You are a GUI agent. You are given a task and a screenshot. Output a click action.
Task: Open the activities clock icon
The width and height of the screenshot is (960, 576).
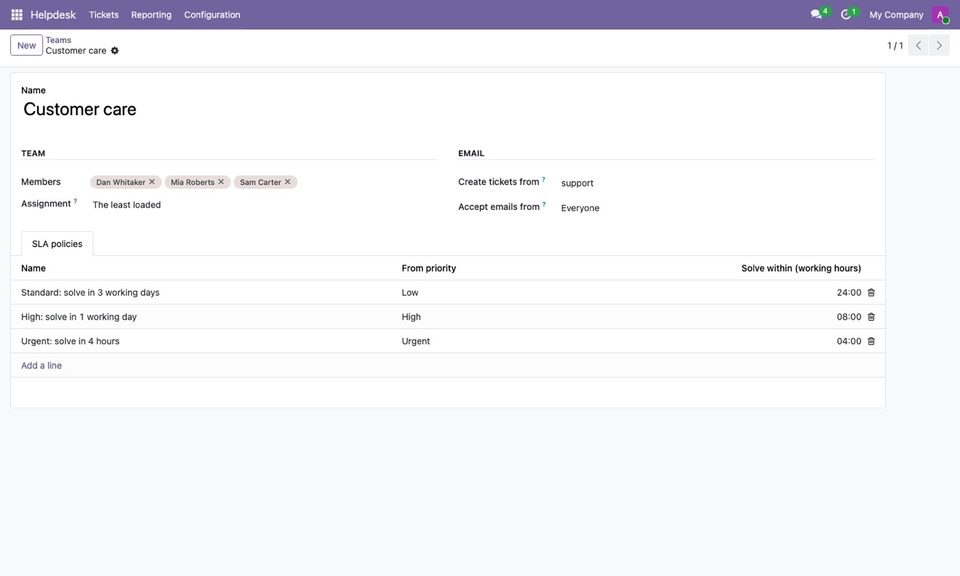(x=846, y=14)
